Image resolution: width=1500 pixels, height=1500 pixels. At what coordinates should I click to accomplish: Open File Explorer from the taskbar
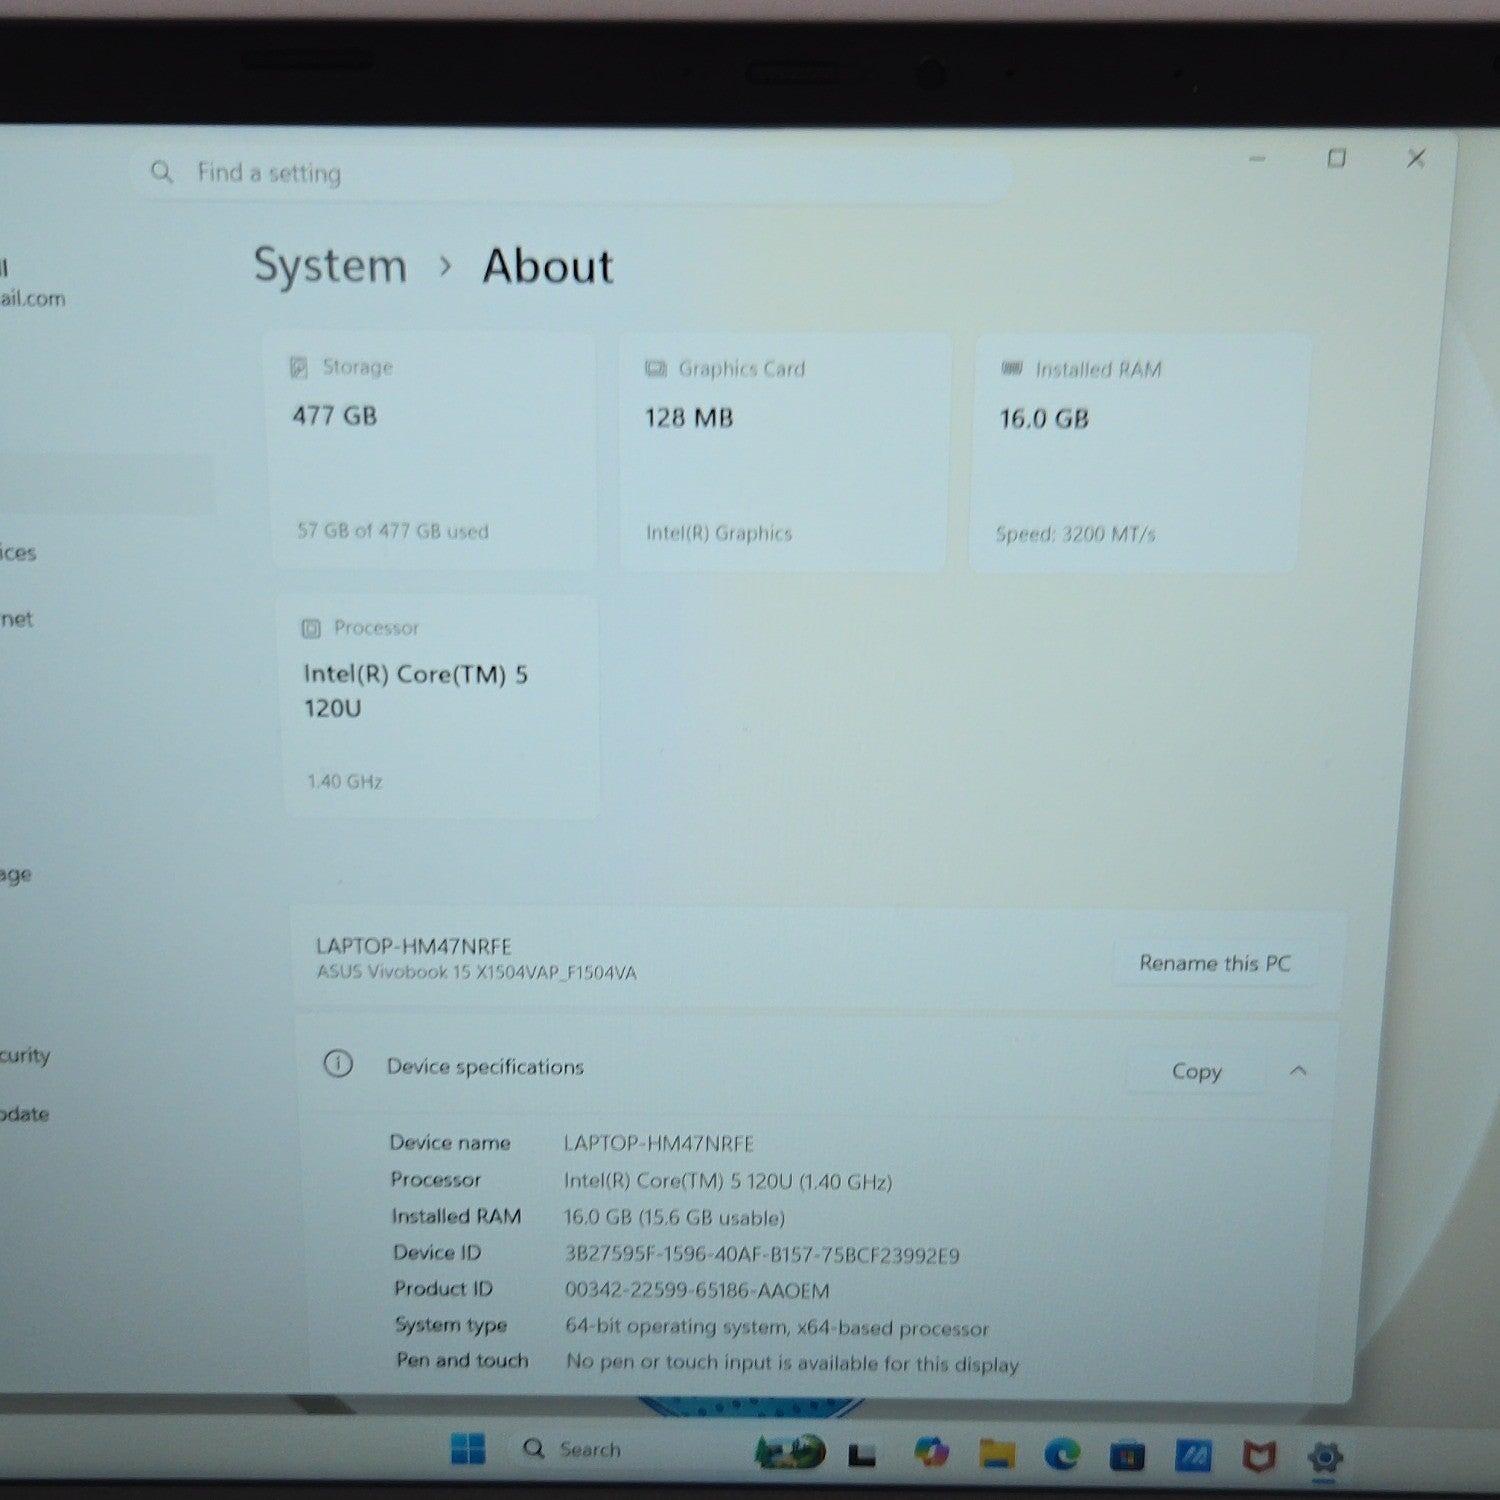coord(996,1453)
